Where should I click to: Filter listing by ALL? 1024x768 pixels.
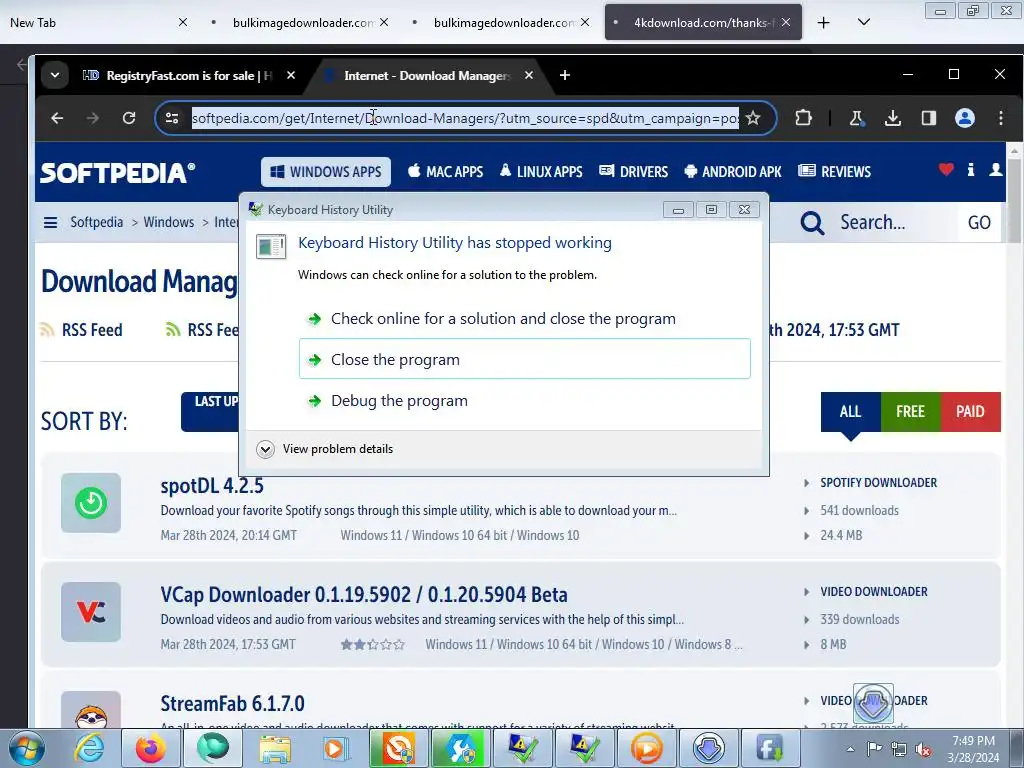850,411
